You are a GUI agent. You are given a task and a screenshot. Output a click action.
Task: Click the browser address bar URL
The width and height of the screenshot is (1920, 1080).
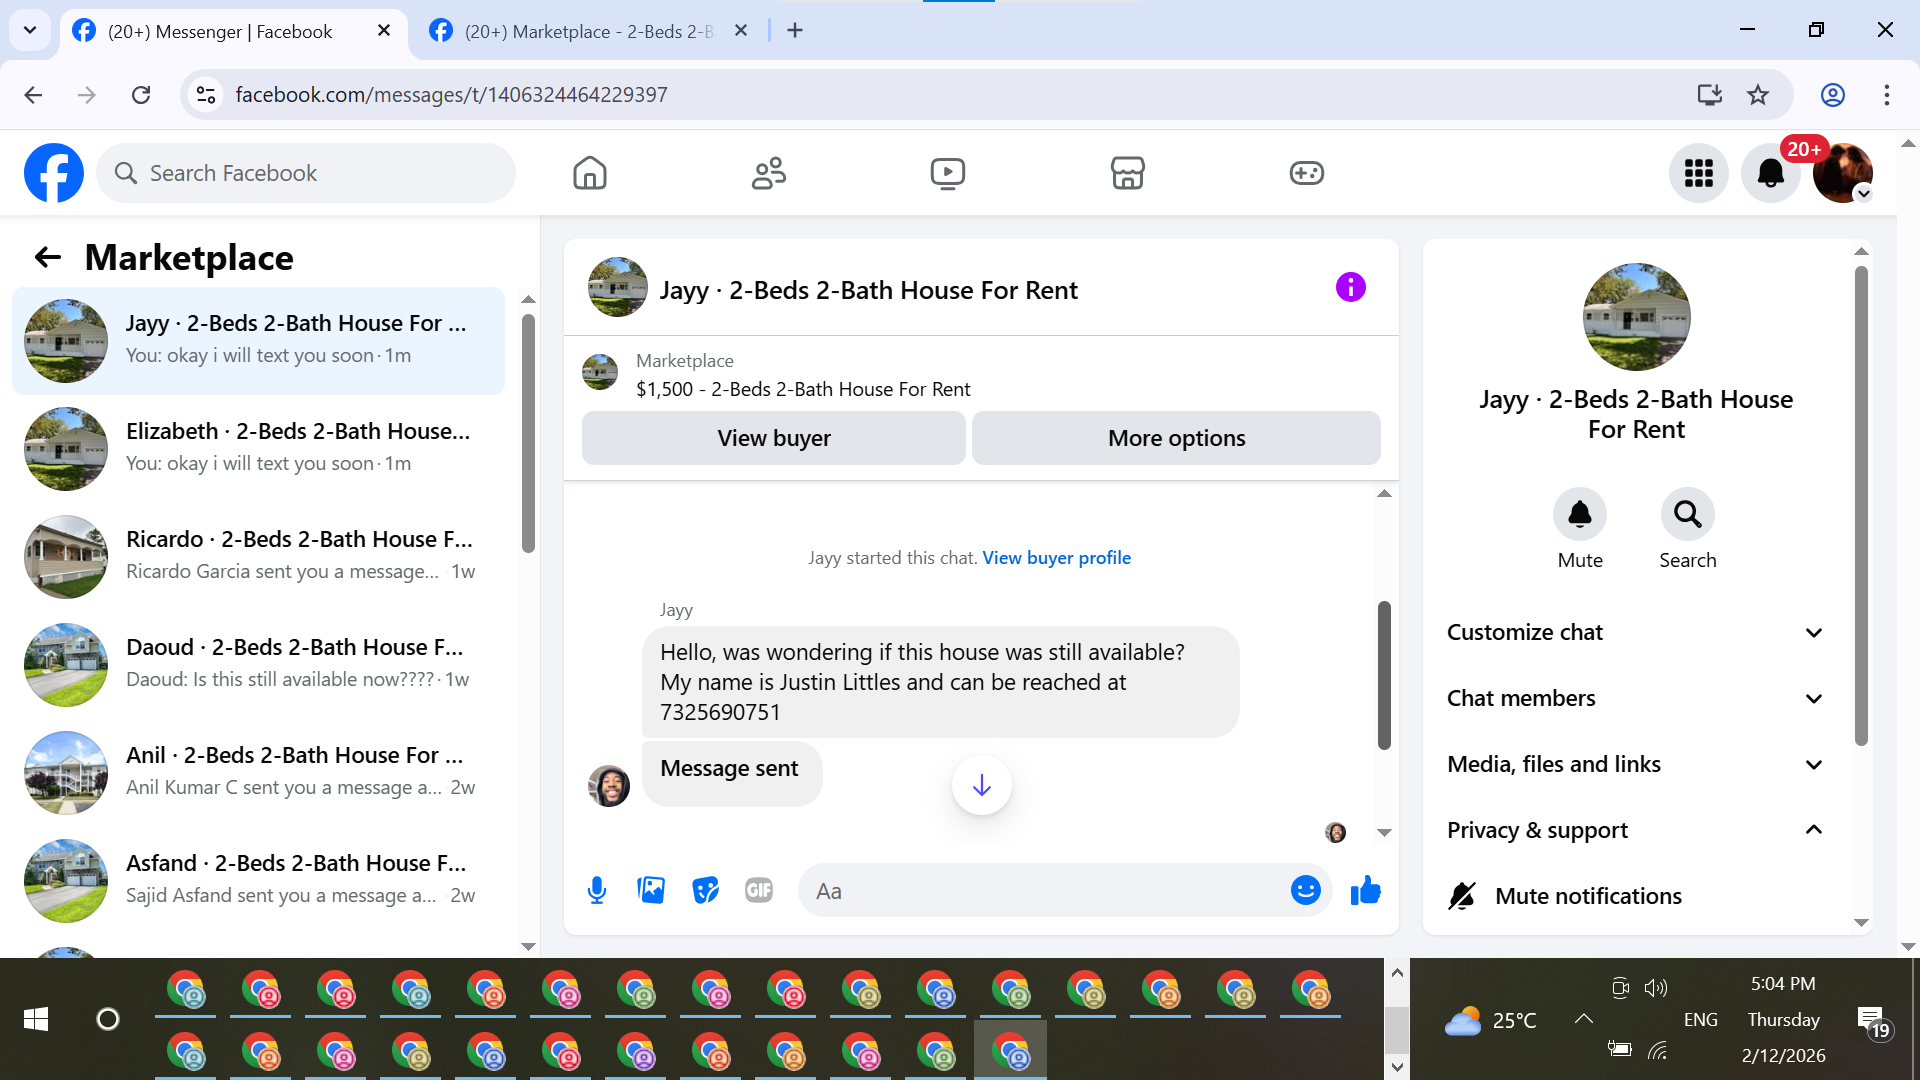451,95
